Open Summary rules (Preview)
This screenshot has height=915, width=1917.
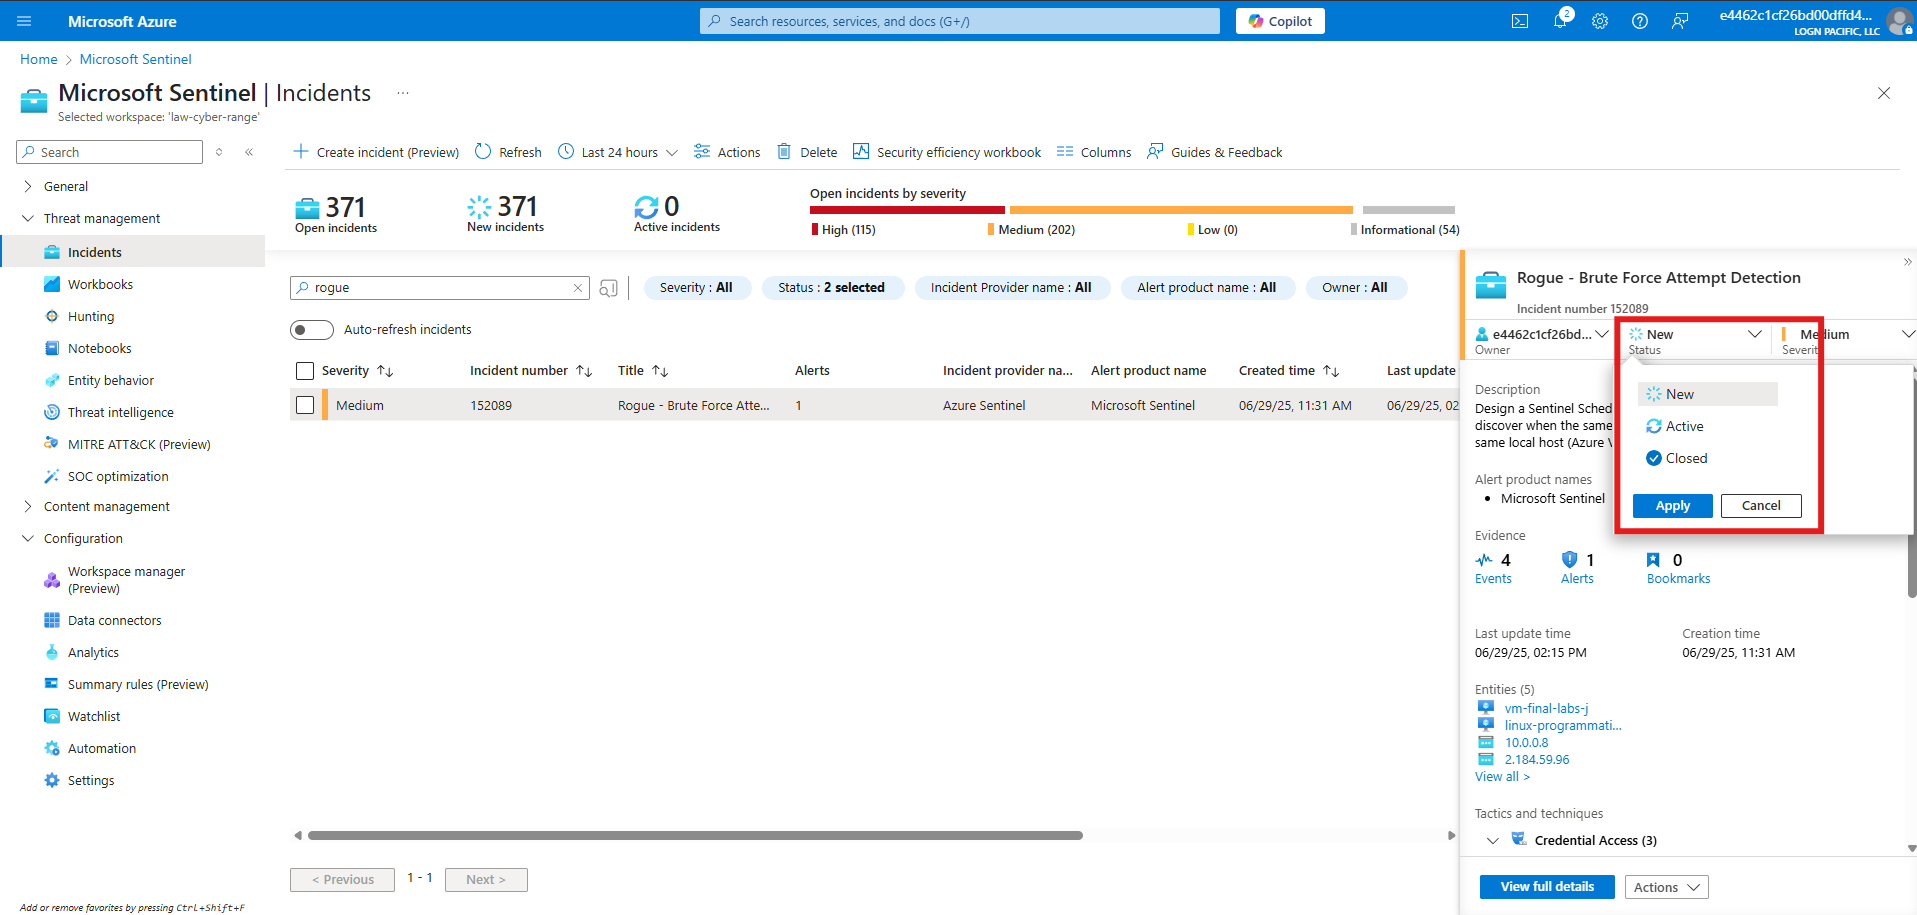[x=138, y=684]
